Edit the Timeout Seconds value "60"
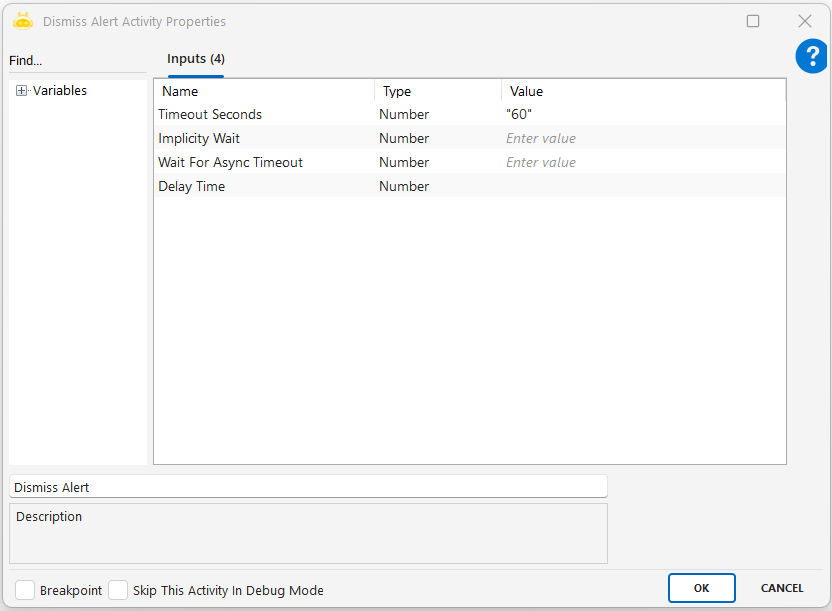 click(x=640, y=115)
